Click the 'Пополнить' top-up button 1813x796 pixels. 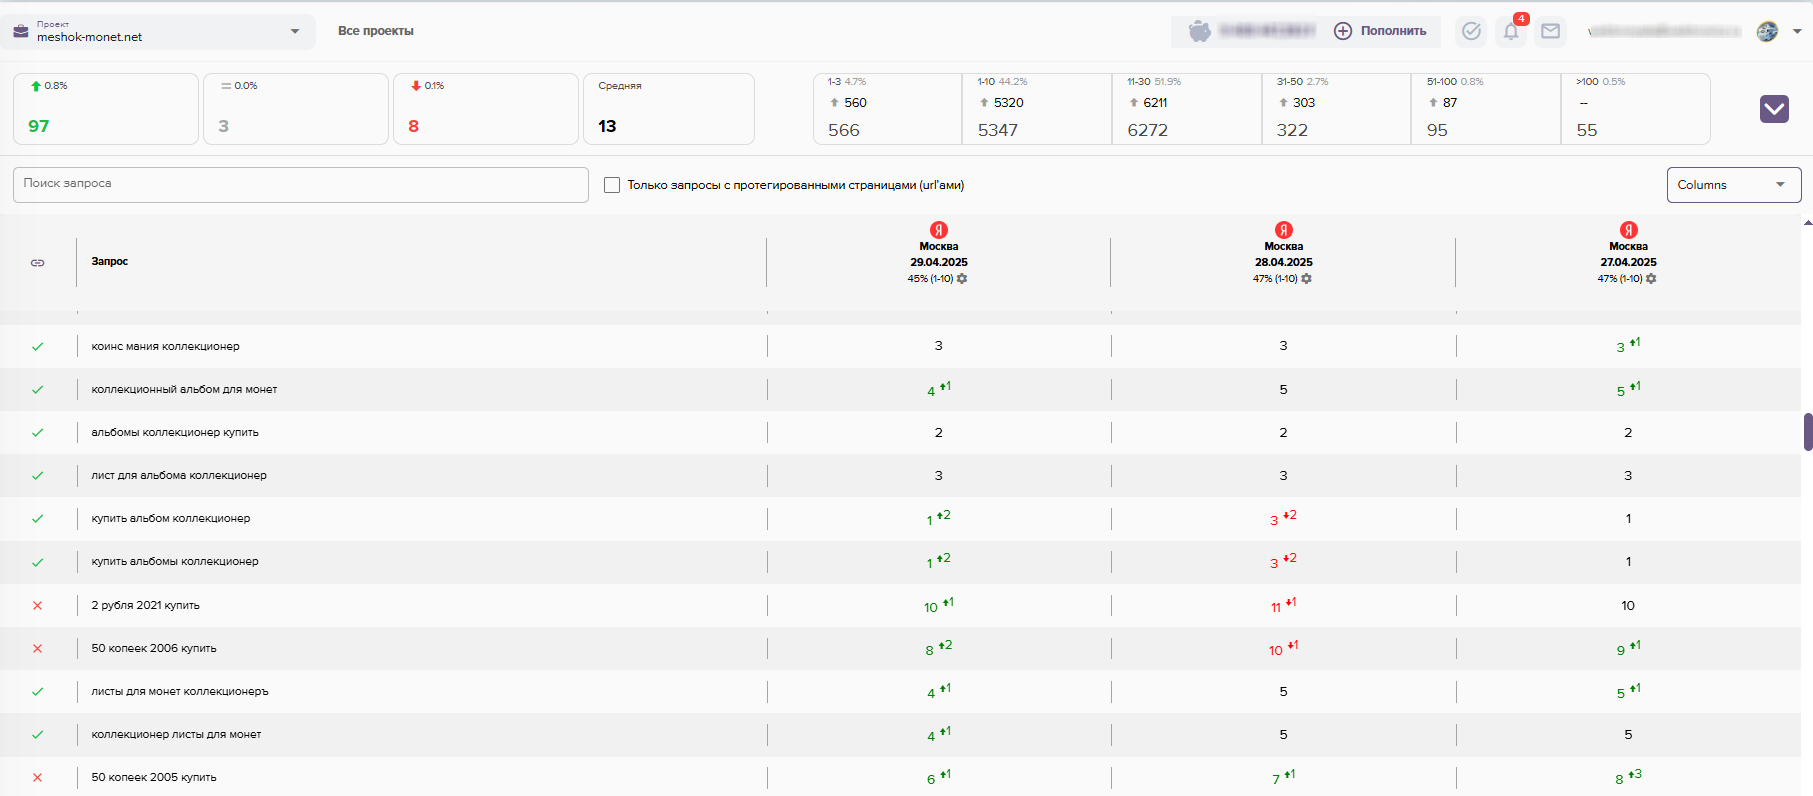[1381, 32]
